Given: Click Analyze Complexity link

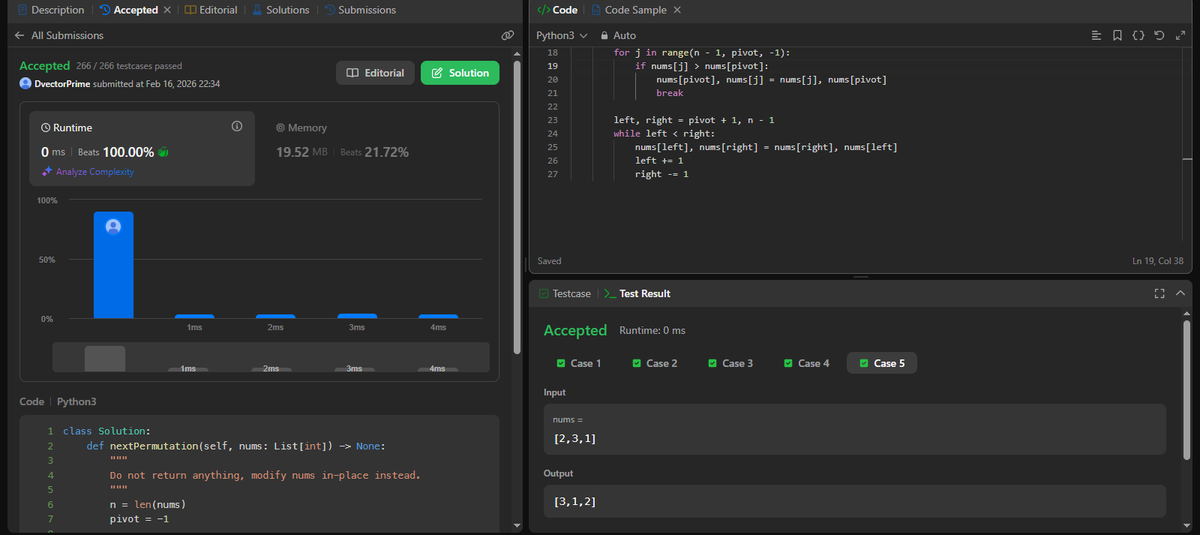Looking at the screenshot, I should pyautogui.click(x=88, y=172).
